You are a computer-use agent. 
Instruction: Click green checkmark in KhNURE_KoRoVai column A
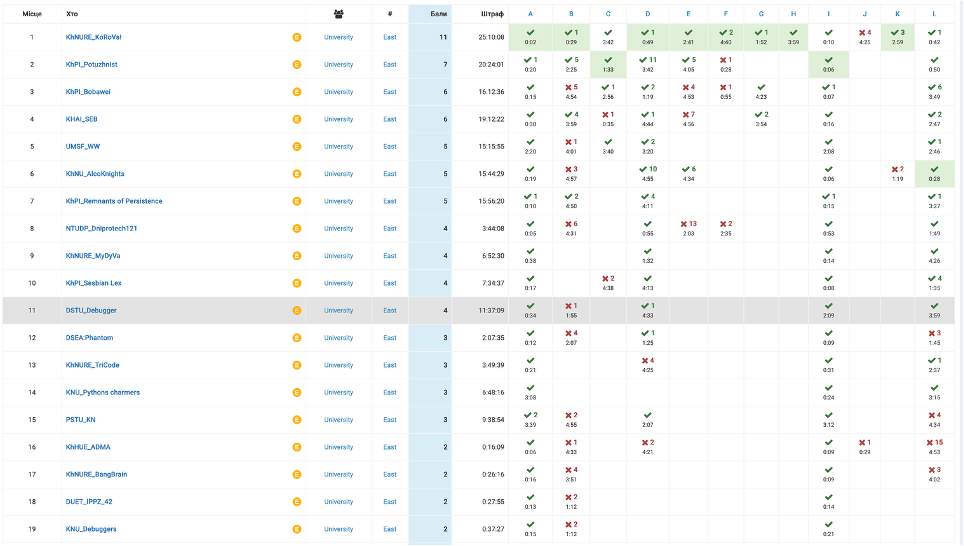point(531,33)
